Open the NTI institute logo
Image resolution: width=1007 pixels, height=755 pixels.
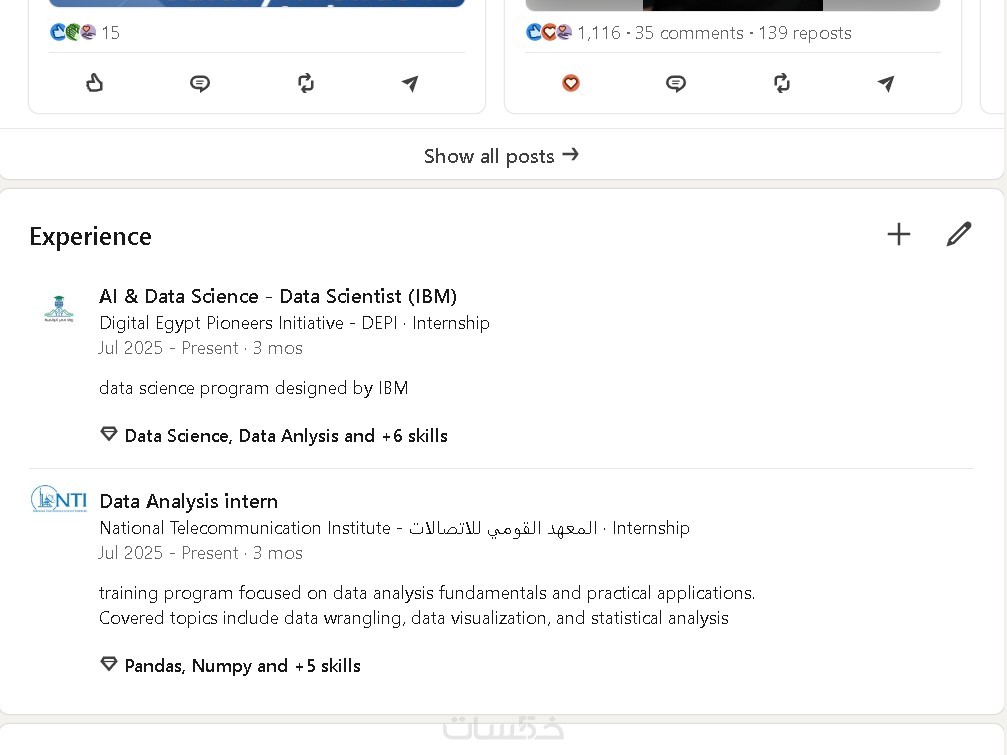pyautogui.click(x=59, y=499)
